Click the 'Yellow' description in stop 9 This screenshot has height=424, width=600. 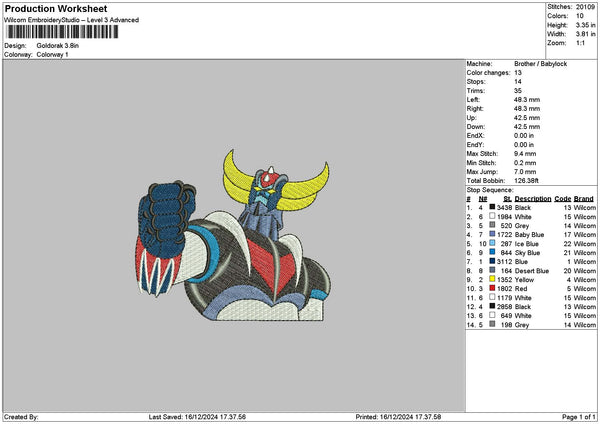[524, 280]
